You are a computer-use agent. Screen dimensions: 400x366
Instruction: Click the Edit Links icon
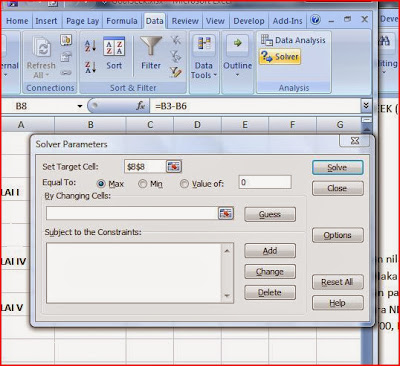pyautogui.click(x=66, y=73)
